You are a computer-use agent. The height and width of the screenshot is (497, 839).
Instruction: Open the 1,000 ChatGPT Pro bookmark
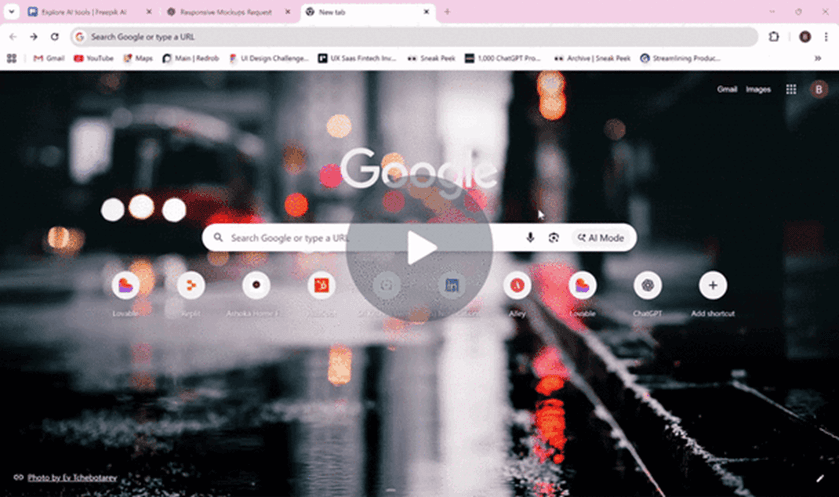click(503, 58)
